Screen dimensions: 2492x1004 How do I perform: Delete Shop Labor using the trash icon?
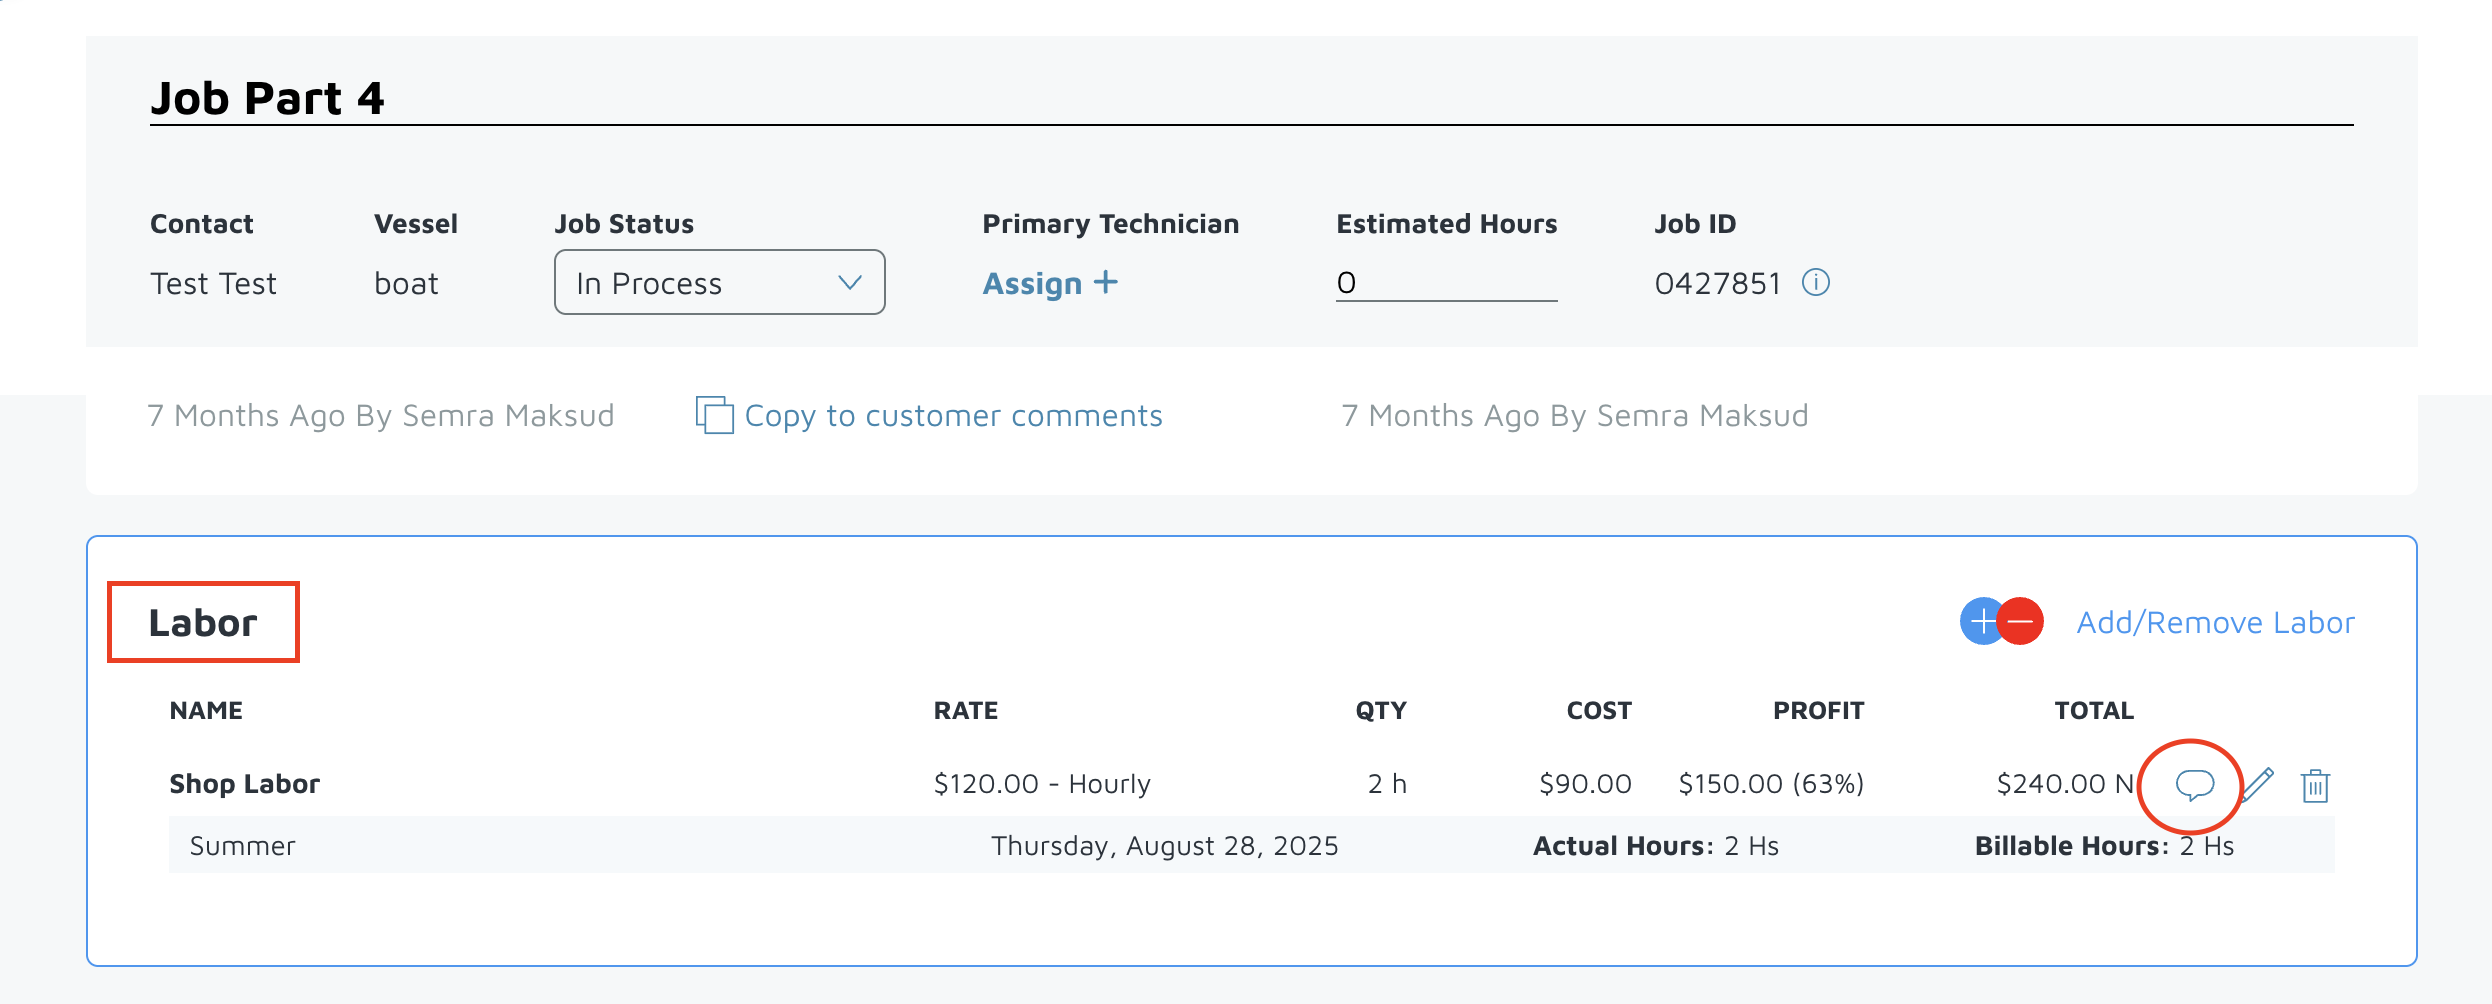(2315, 786)
